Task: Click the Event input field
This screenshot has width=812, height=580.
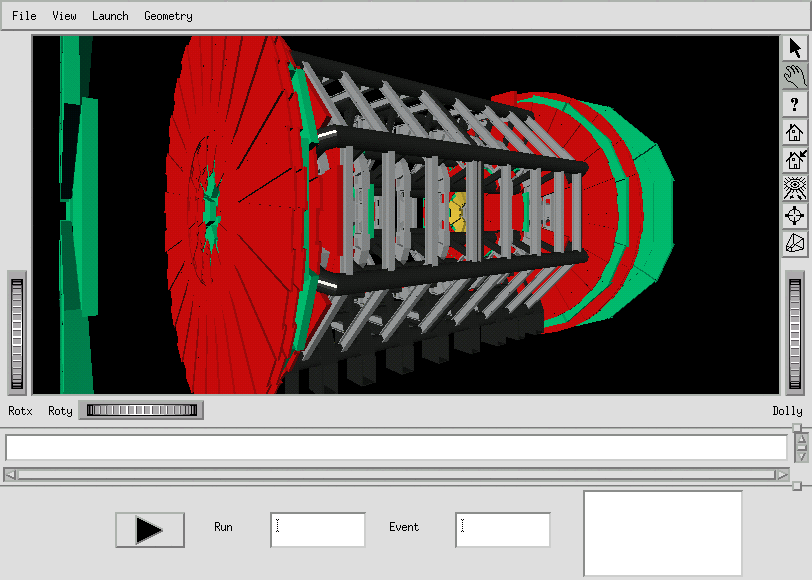Action: click(x=502, y=530)
